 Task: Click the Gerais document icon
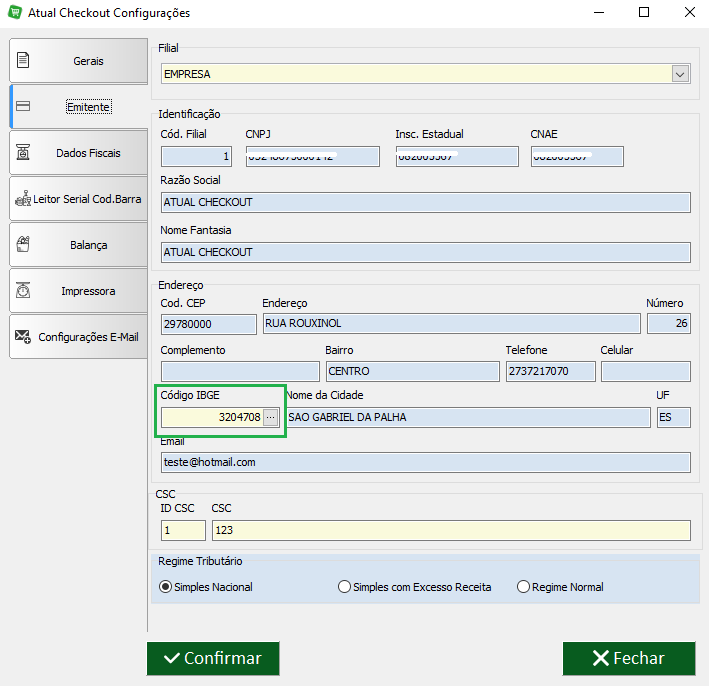(x=23, y=60)
